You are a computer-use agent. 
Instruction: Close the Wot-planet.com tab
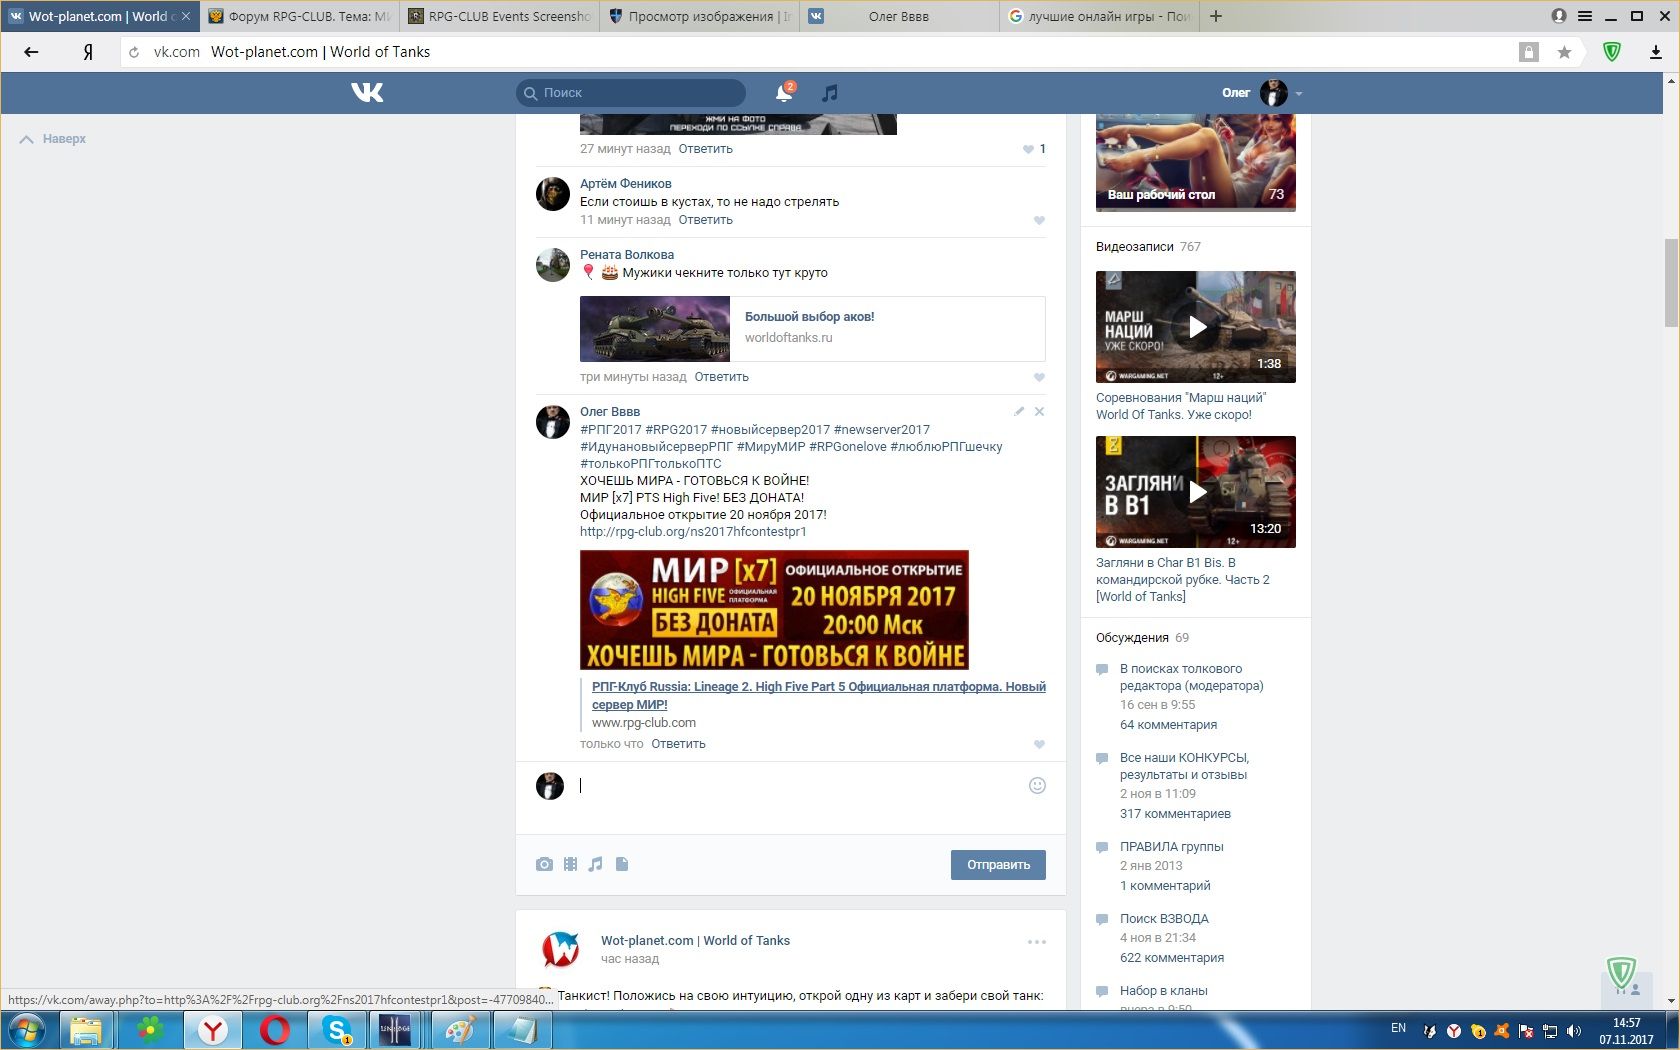[186, 16]
